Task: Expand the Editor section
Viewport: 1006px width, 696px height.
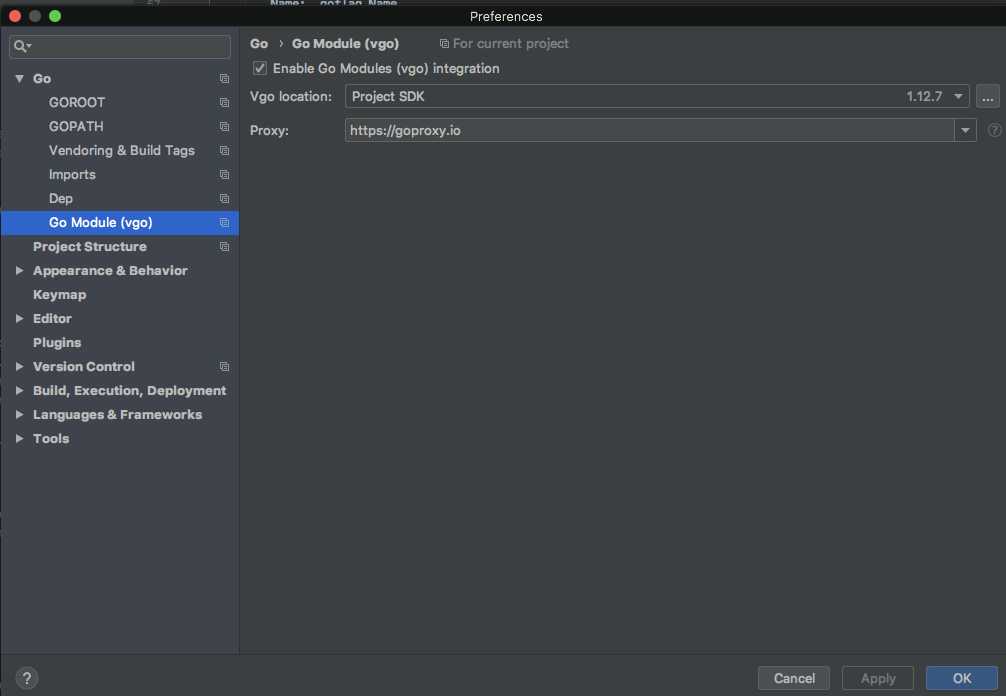Action: coord(20,318)
